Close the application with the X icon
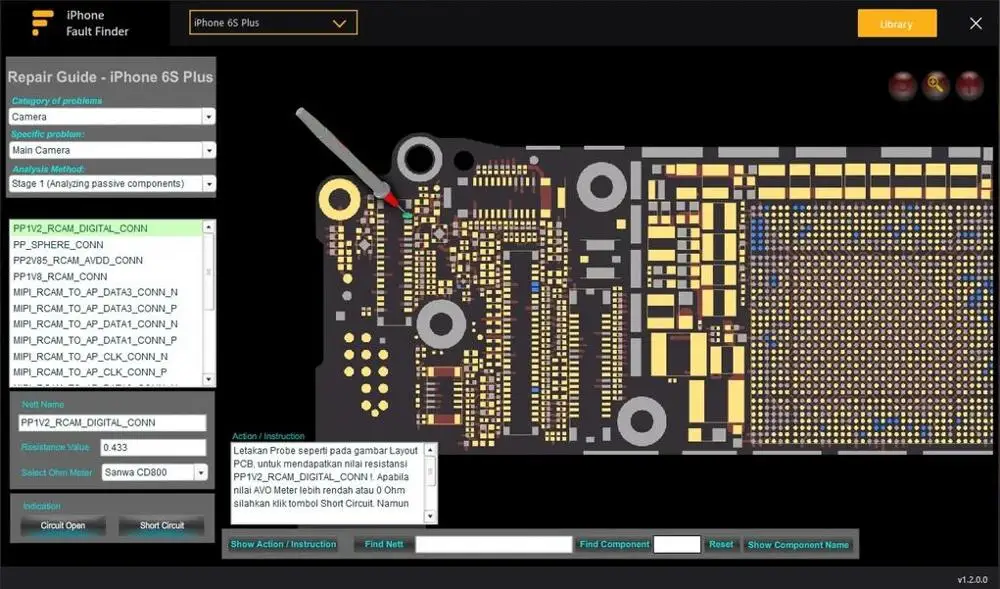 pyautogui.click(x=976, y=24)
